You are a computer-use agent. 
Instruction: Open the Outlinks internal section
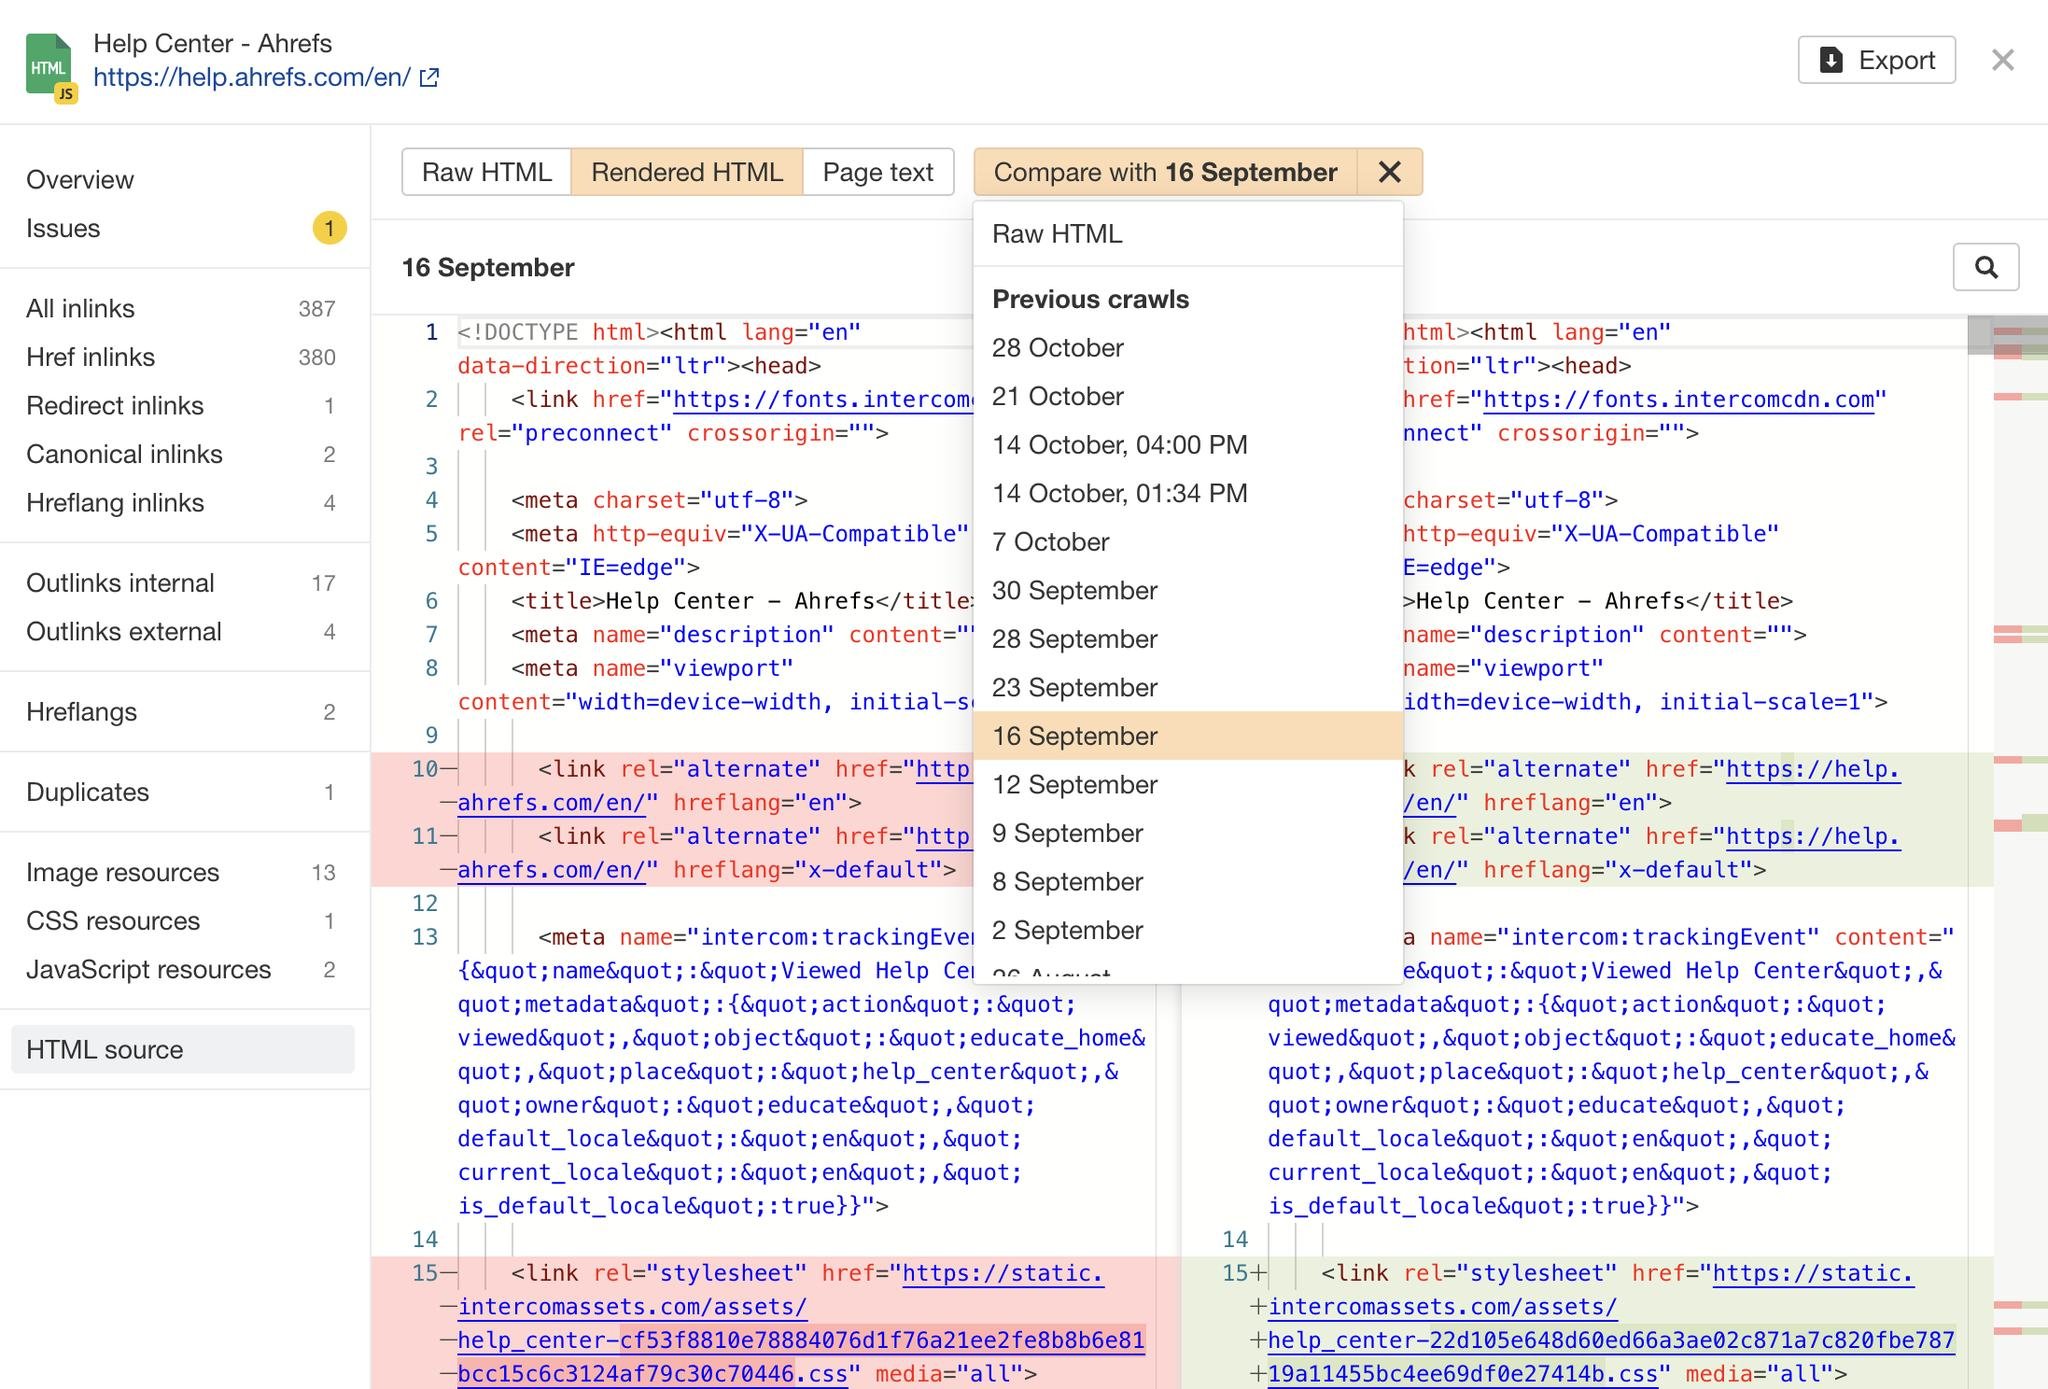coord(120,583)
